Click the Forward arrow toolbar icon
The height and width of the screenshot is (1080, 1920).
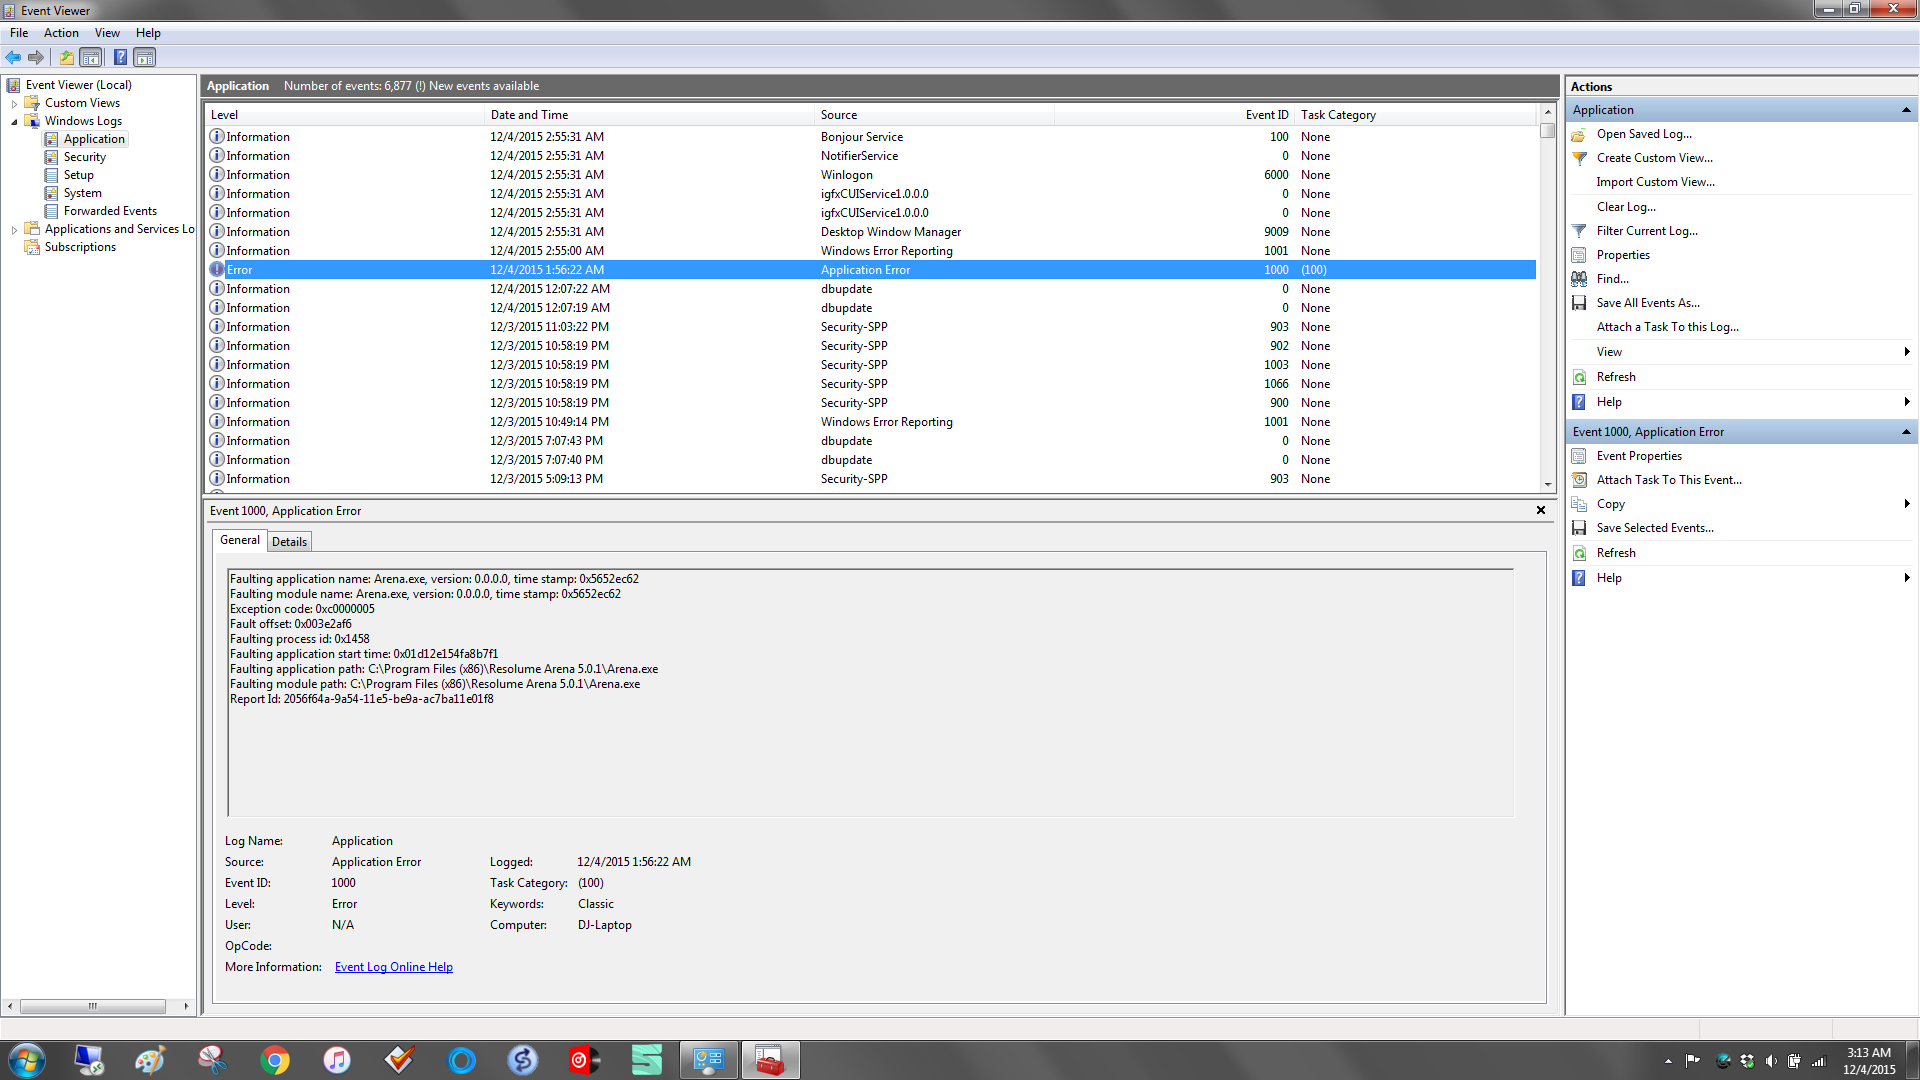click(x=36, y=57)
